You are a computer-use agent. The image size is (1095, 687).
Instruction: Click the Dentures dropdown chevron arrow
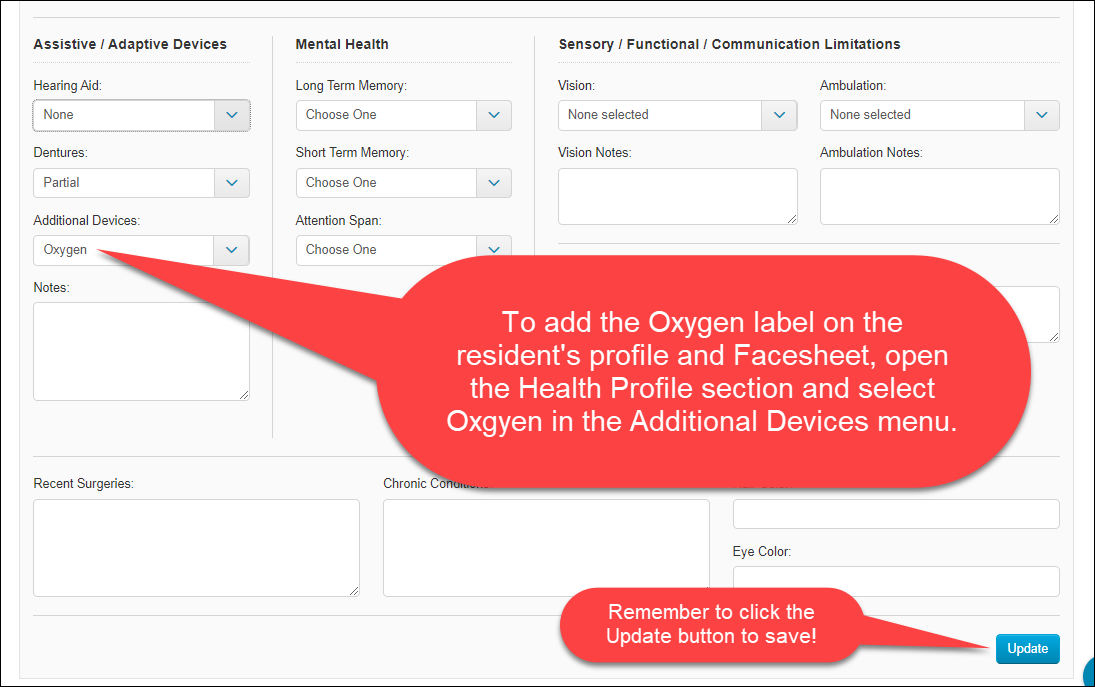coord(232,183)
